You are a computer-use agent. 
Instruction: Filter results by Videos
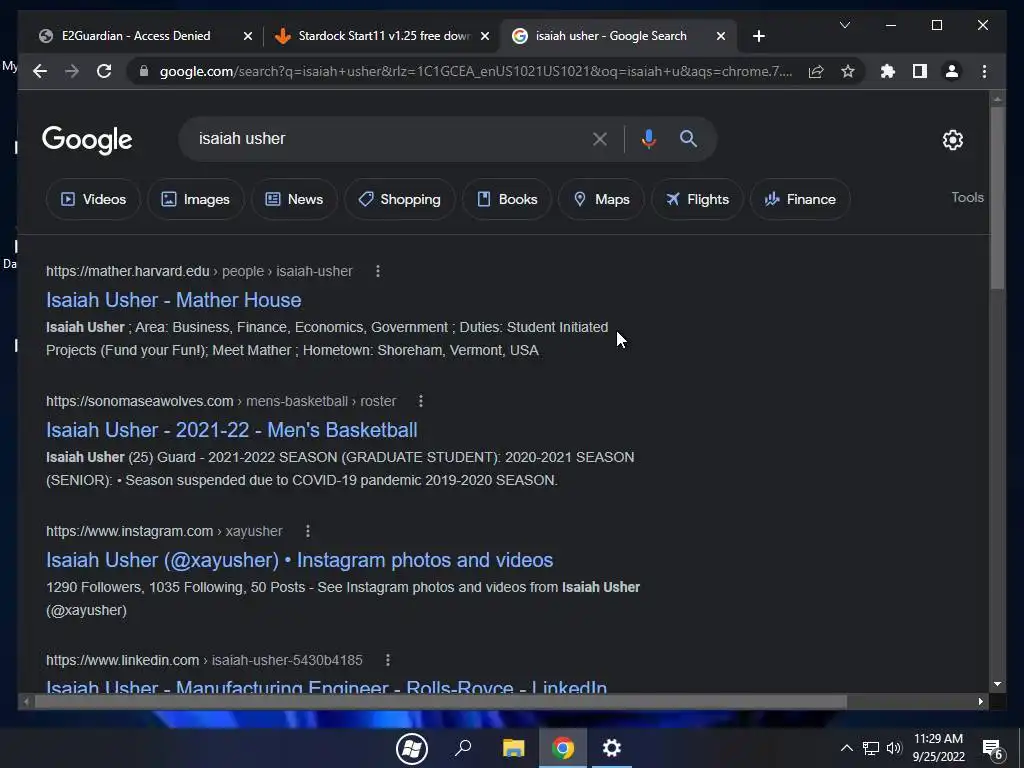pyautogui.click(x=93, y=199)
